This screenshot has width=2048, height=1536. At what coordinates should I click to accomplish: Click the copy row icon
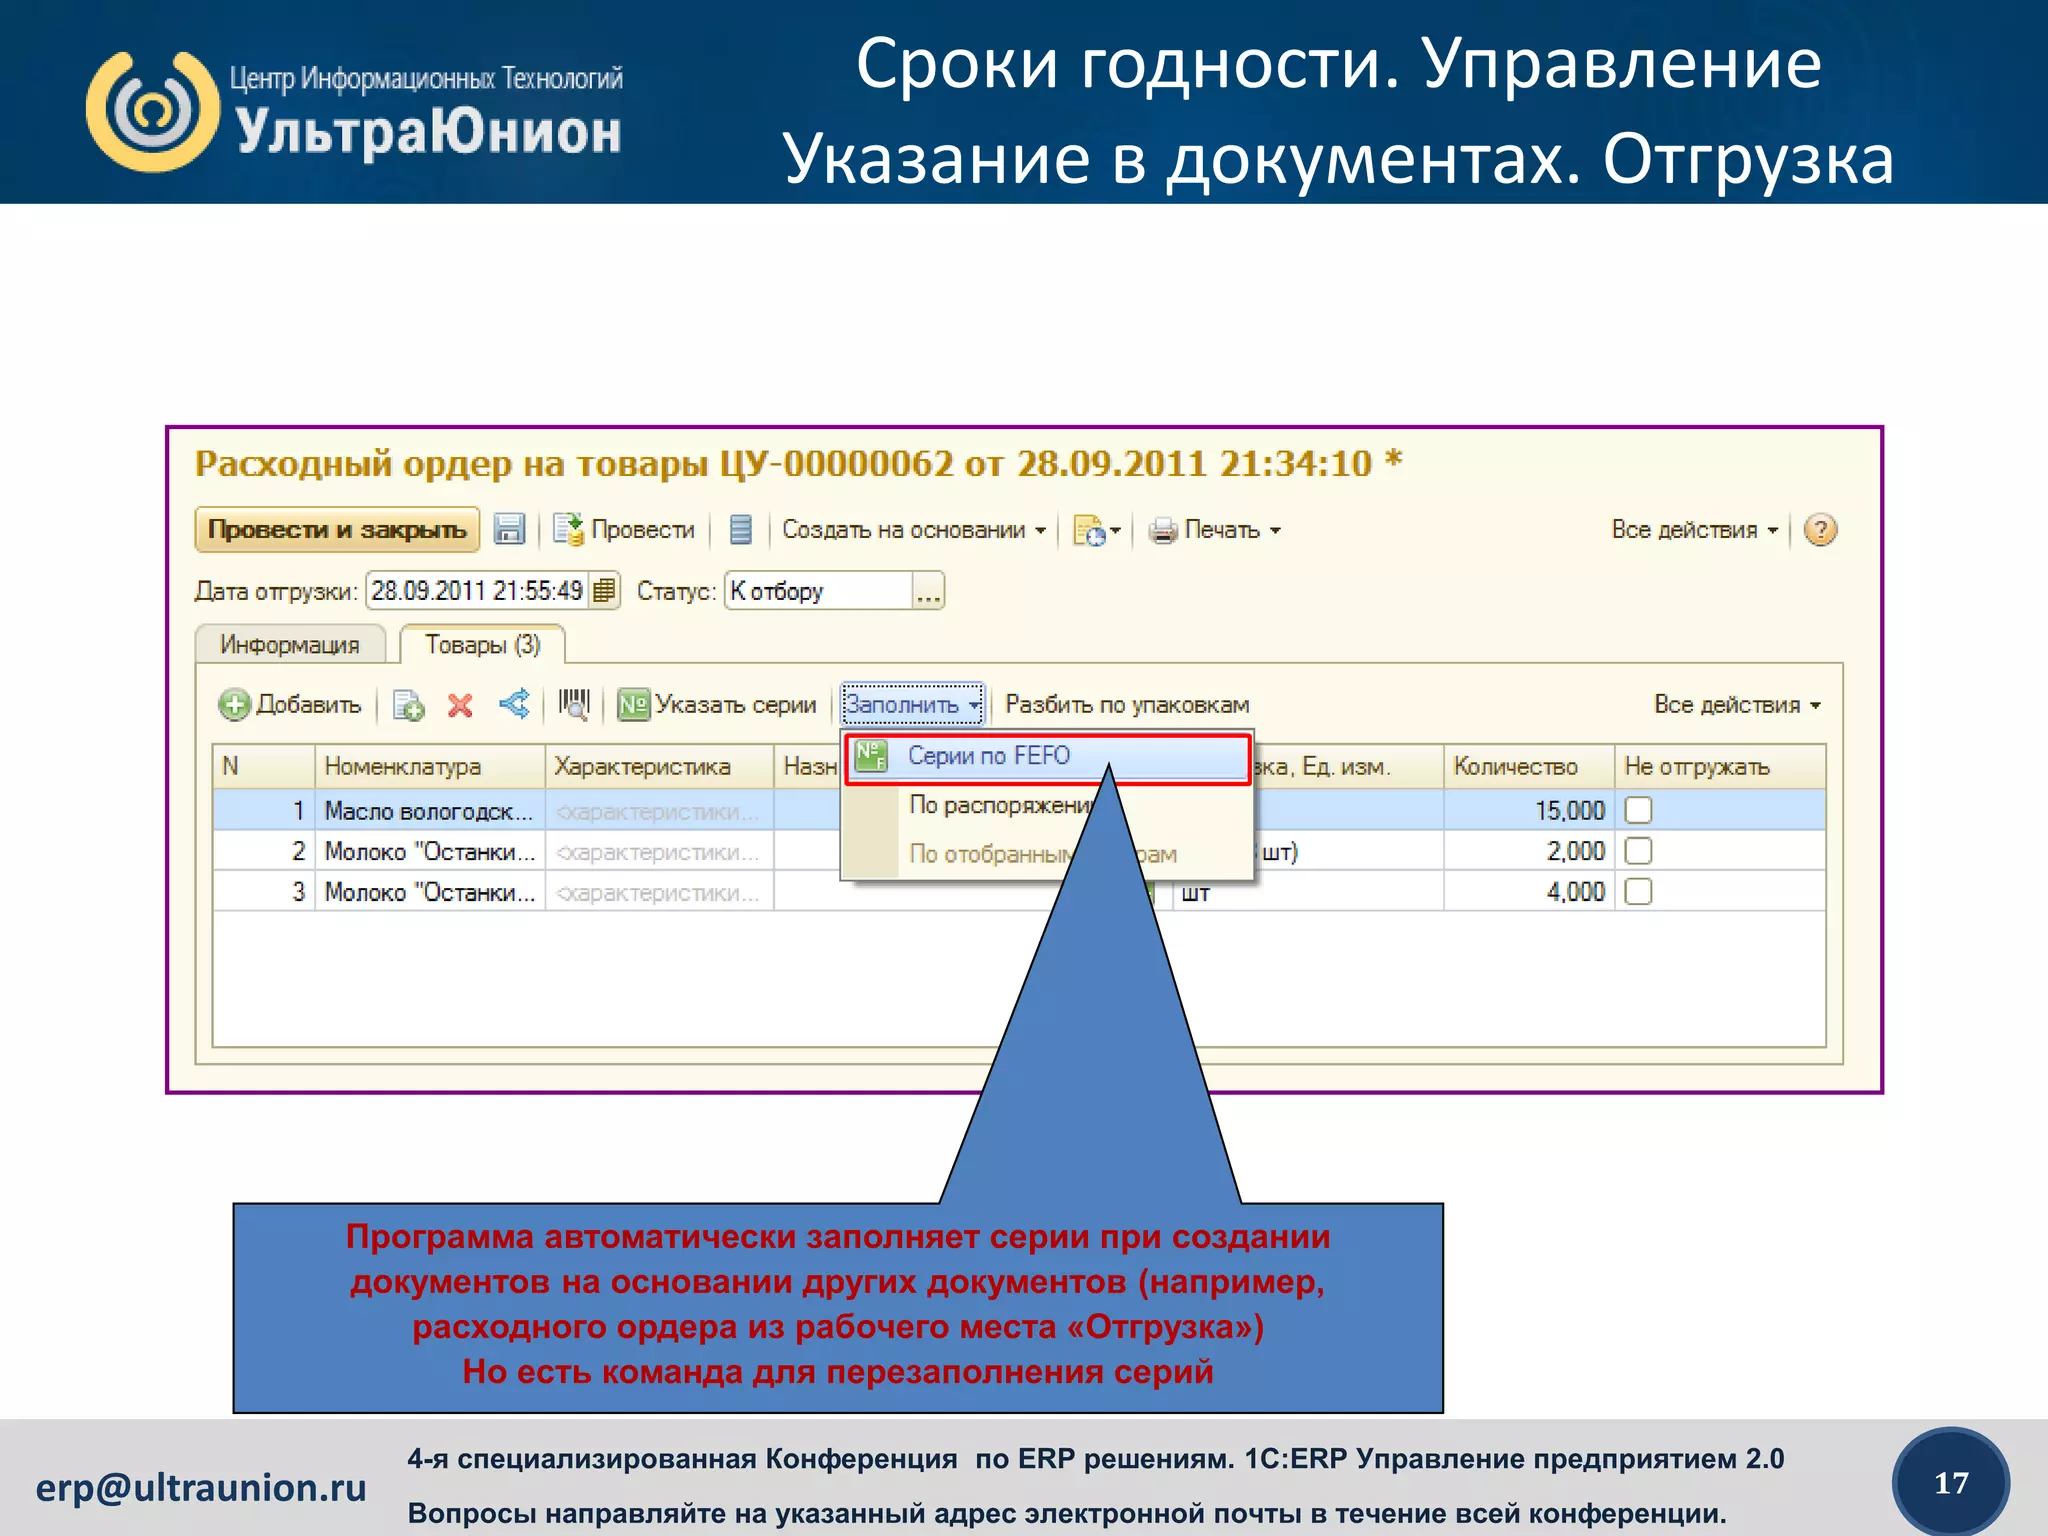(408, 705)
